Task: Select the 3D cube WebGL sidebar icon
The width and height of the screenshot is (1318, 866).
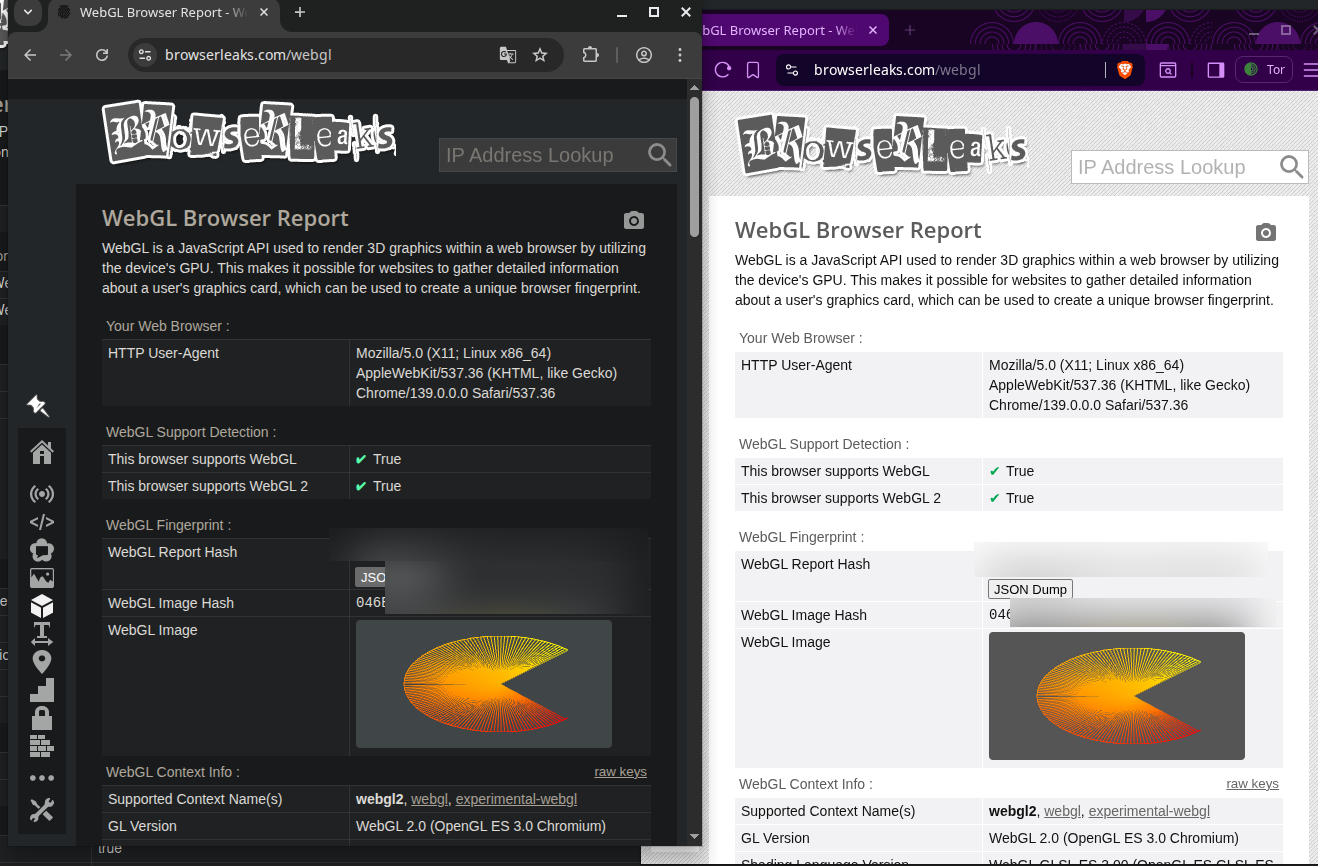Action: (x=42, y=606)
